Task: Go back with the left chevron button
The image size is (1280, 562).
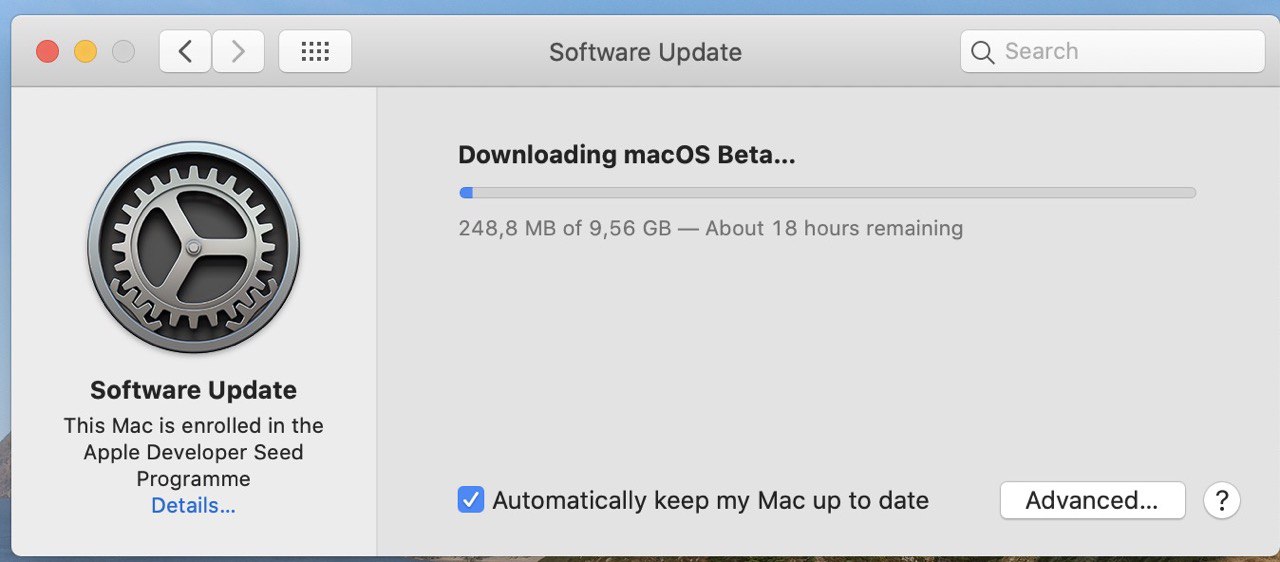Action: [185, 51]
